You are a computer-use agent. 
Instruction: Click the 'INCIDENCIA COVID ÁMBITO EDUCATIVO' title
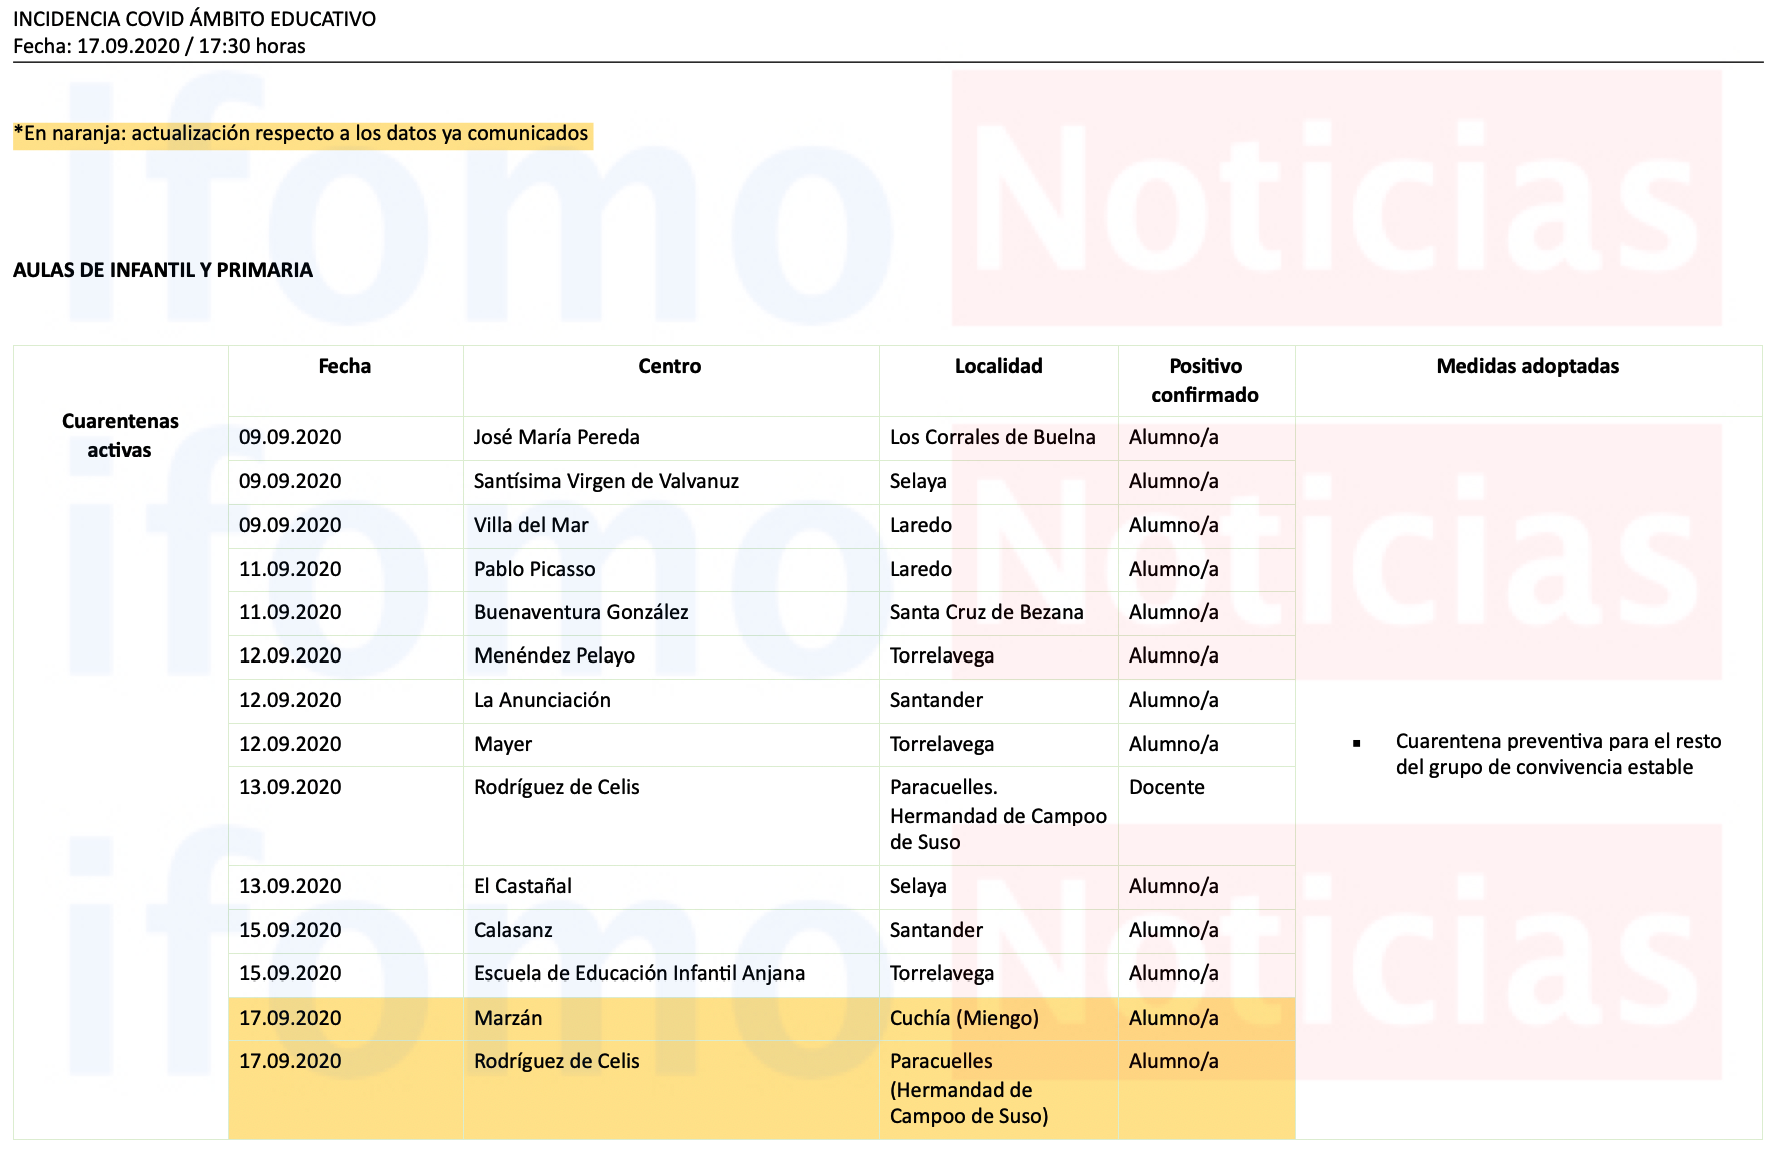194,19
